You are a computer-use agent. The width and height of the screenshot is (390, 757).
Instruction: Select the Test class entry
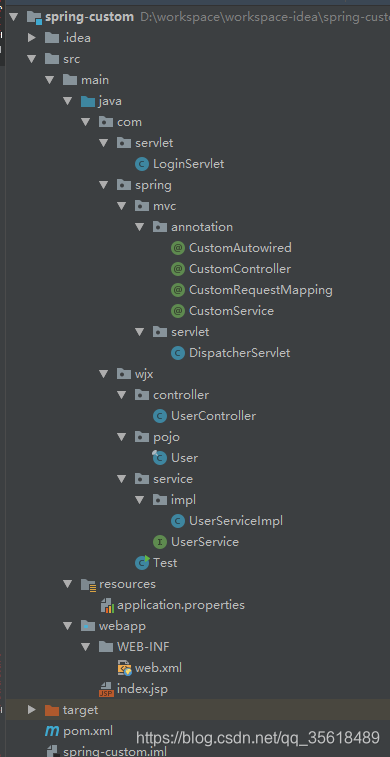165,562
